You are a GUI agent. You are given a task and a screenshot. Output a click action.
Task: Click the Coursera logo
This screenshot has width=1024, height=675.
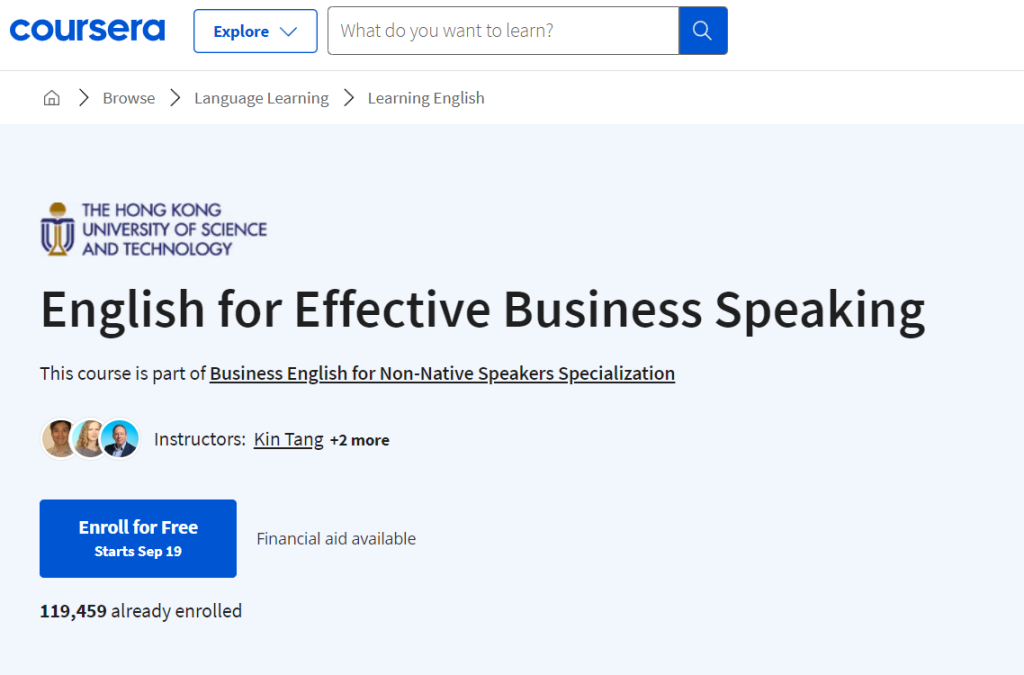point(87,30)
